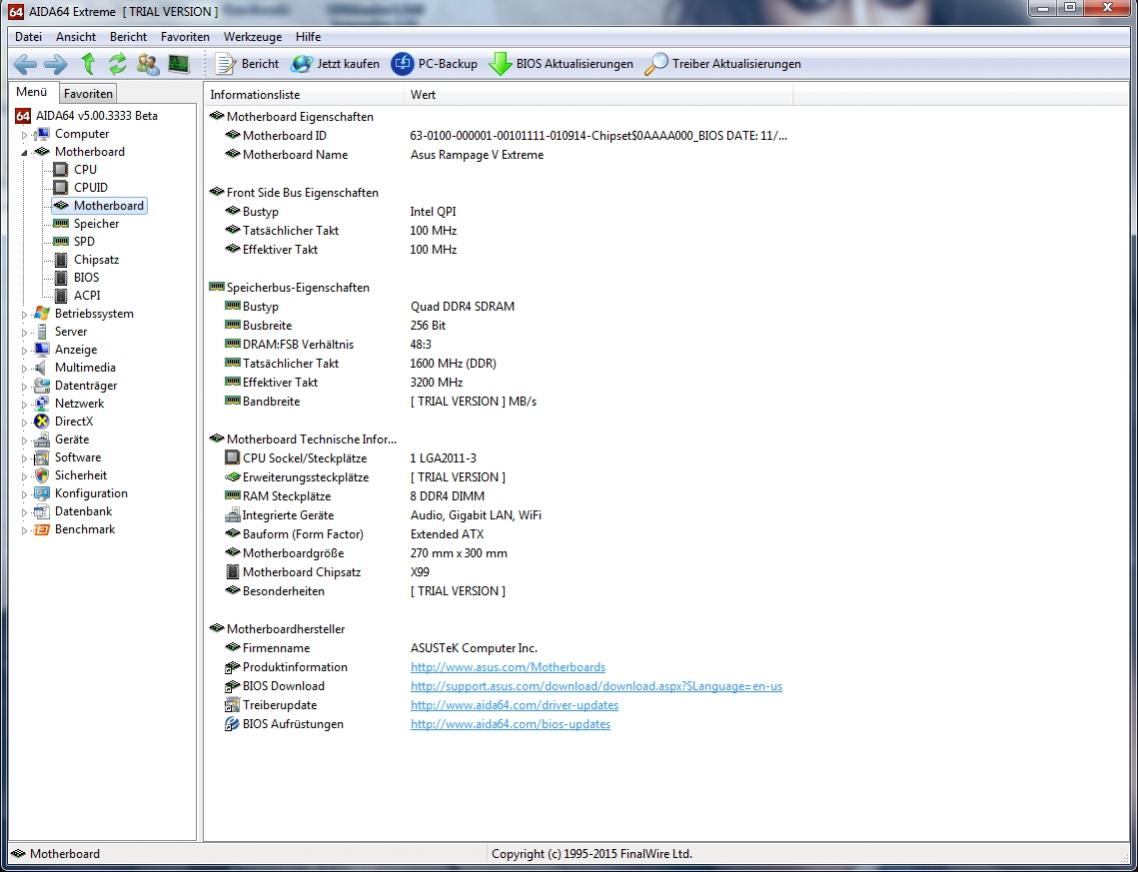Click the Software icon in the tree

(42, 457)
